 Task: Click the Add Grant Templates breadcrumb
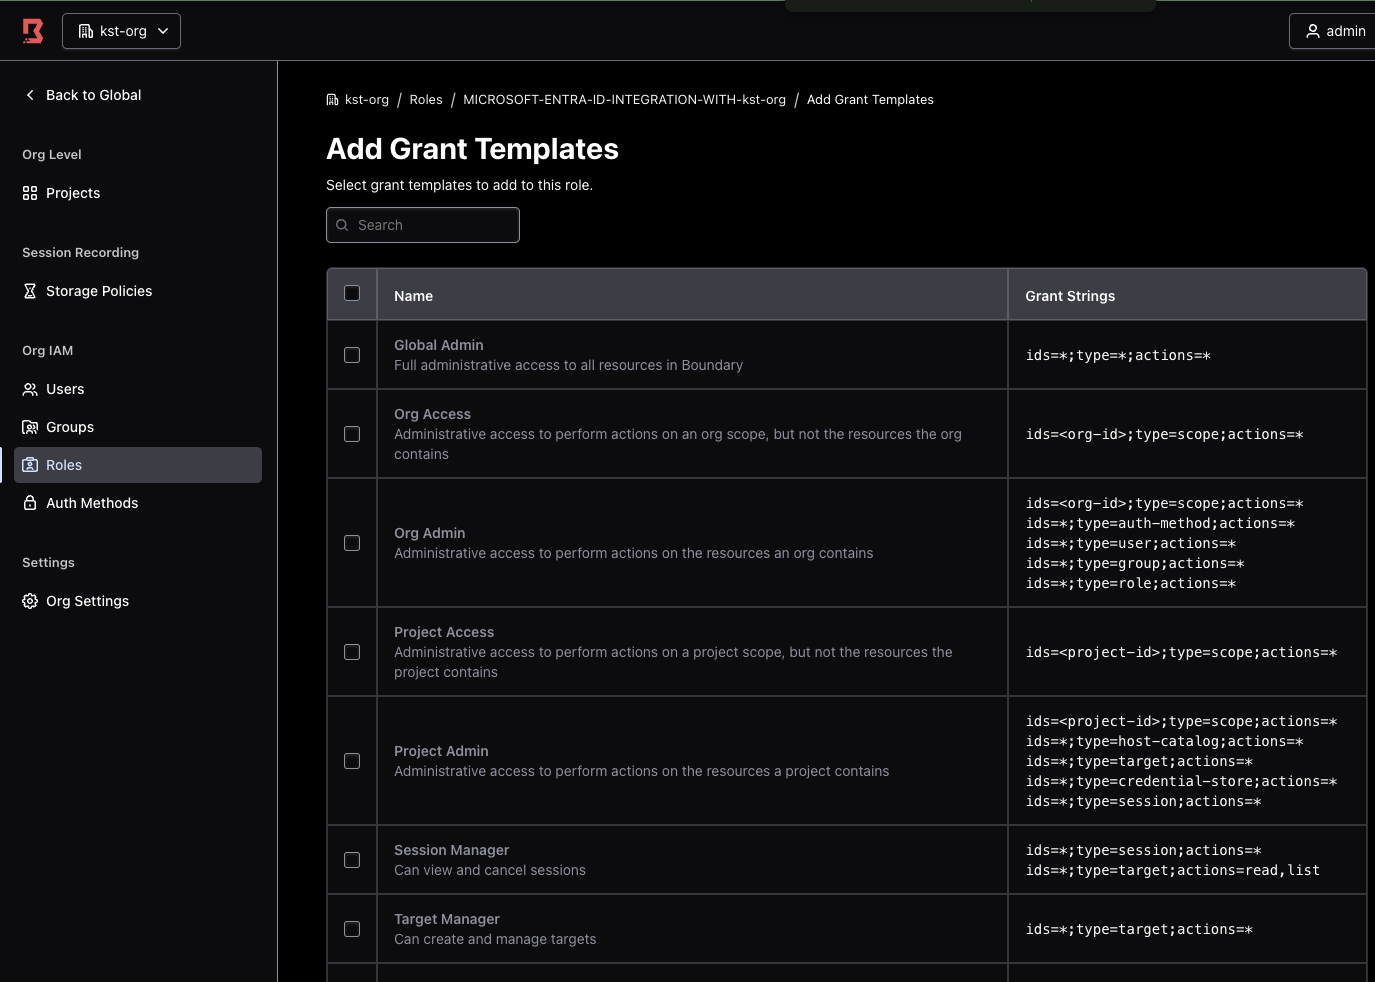click(x=870, y=100)
